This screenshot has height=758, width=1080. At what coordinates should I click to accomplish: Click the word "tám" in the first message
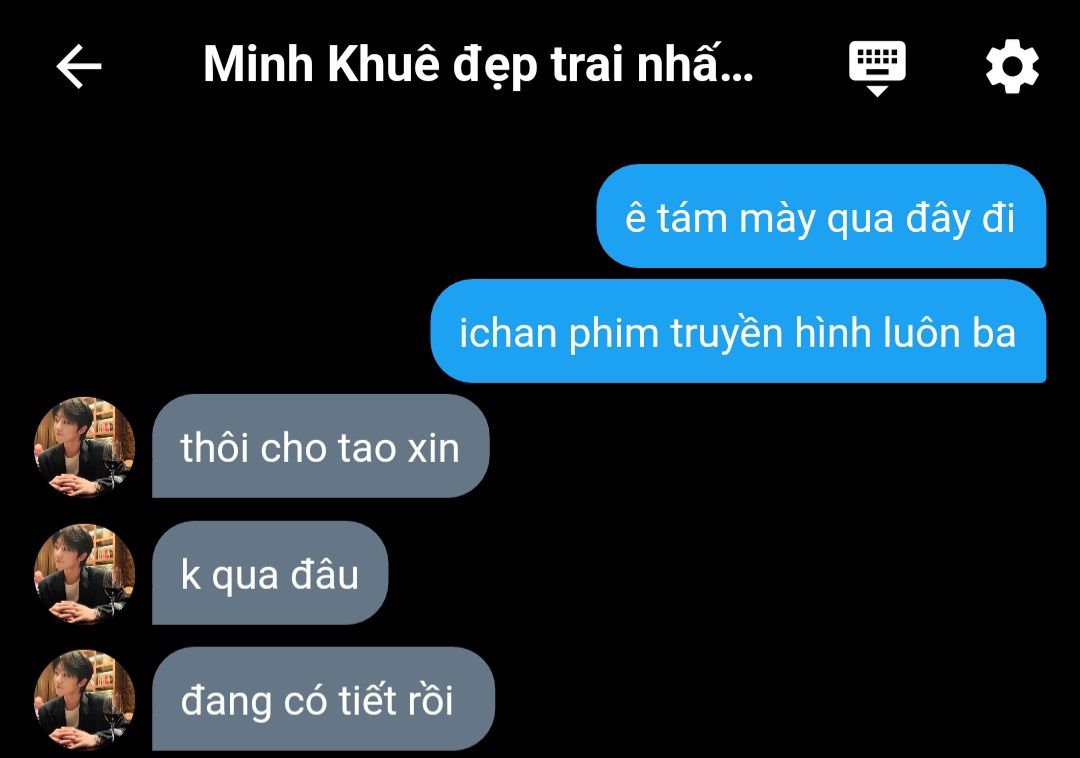tap(692, 218)
